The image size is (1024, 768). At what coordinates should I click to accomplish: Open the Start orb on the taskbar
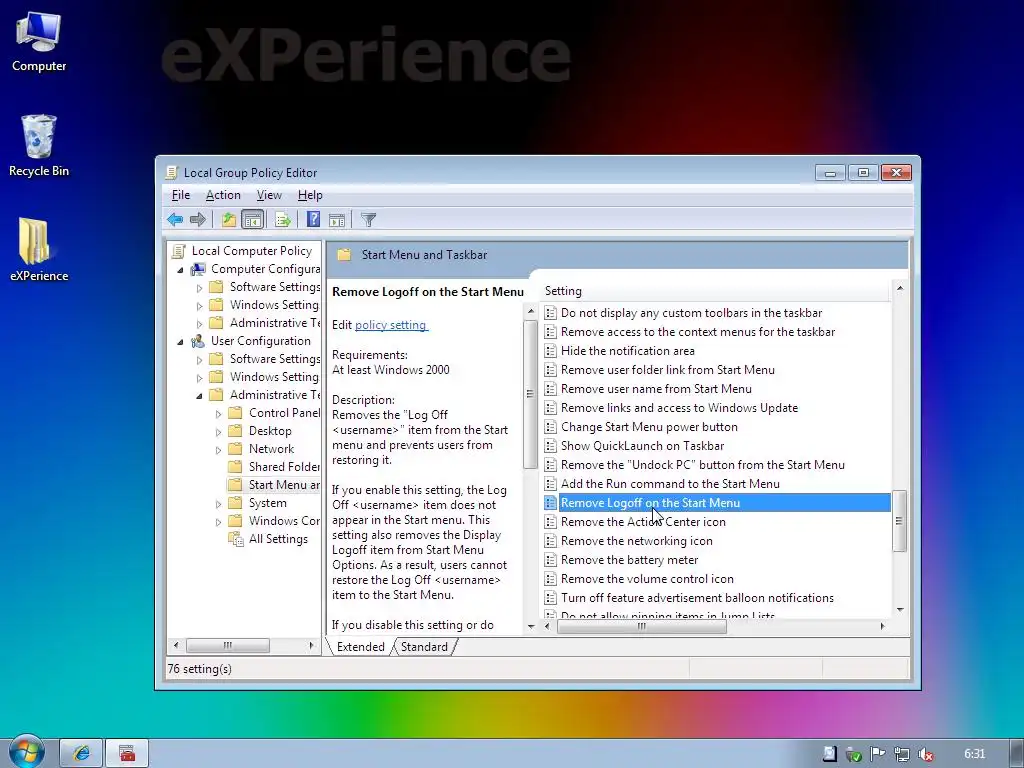26,752
